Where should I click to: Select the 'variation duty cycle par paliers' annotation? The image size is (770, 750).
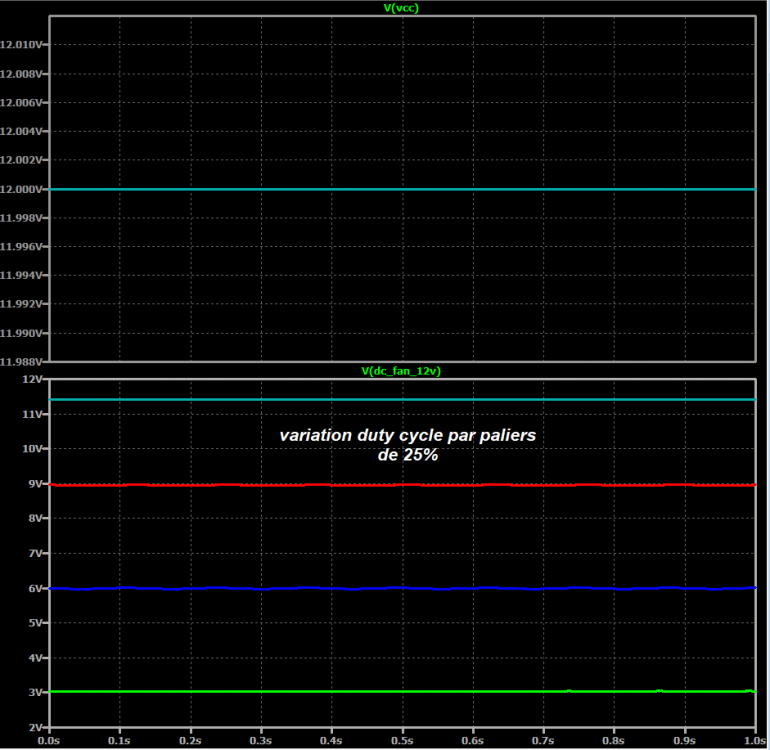tap(408, 435)
